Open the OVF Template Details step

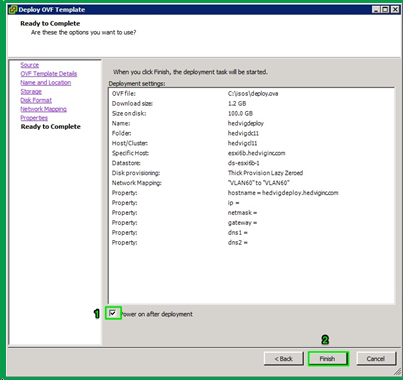pos(49,74)
